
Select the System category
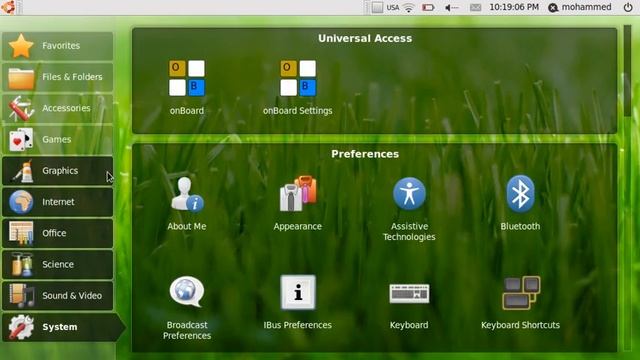(63, 327)
